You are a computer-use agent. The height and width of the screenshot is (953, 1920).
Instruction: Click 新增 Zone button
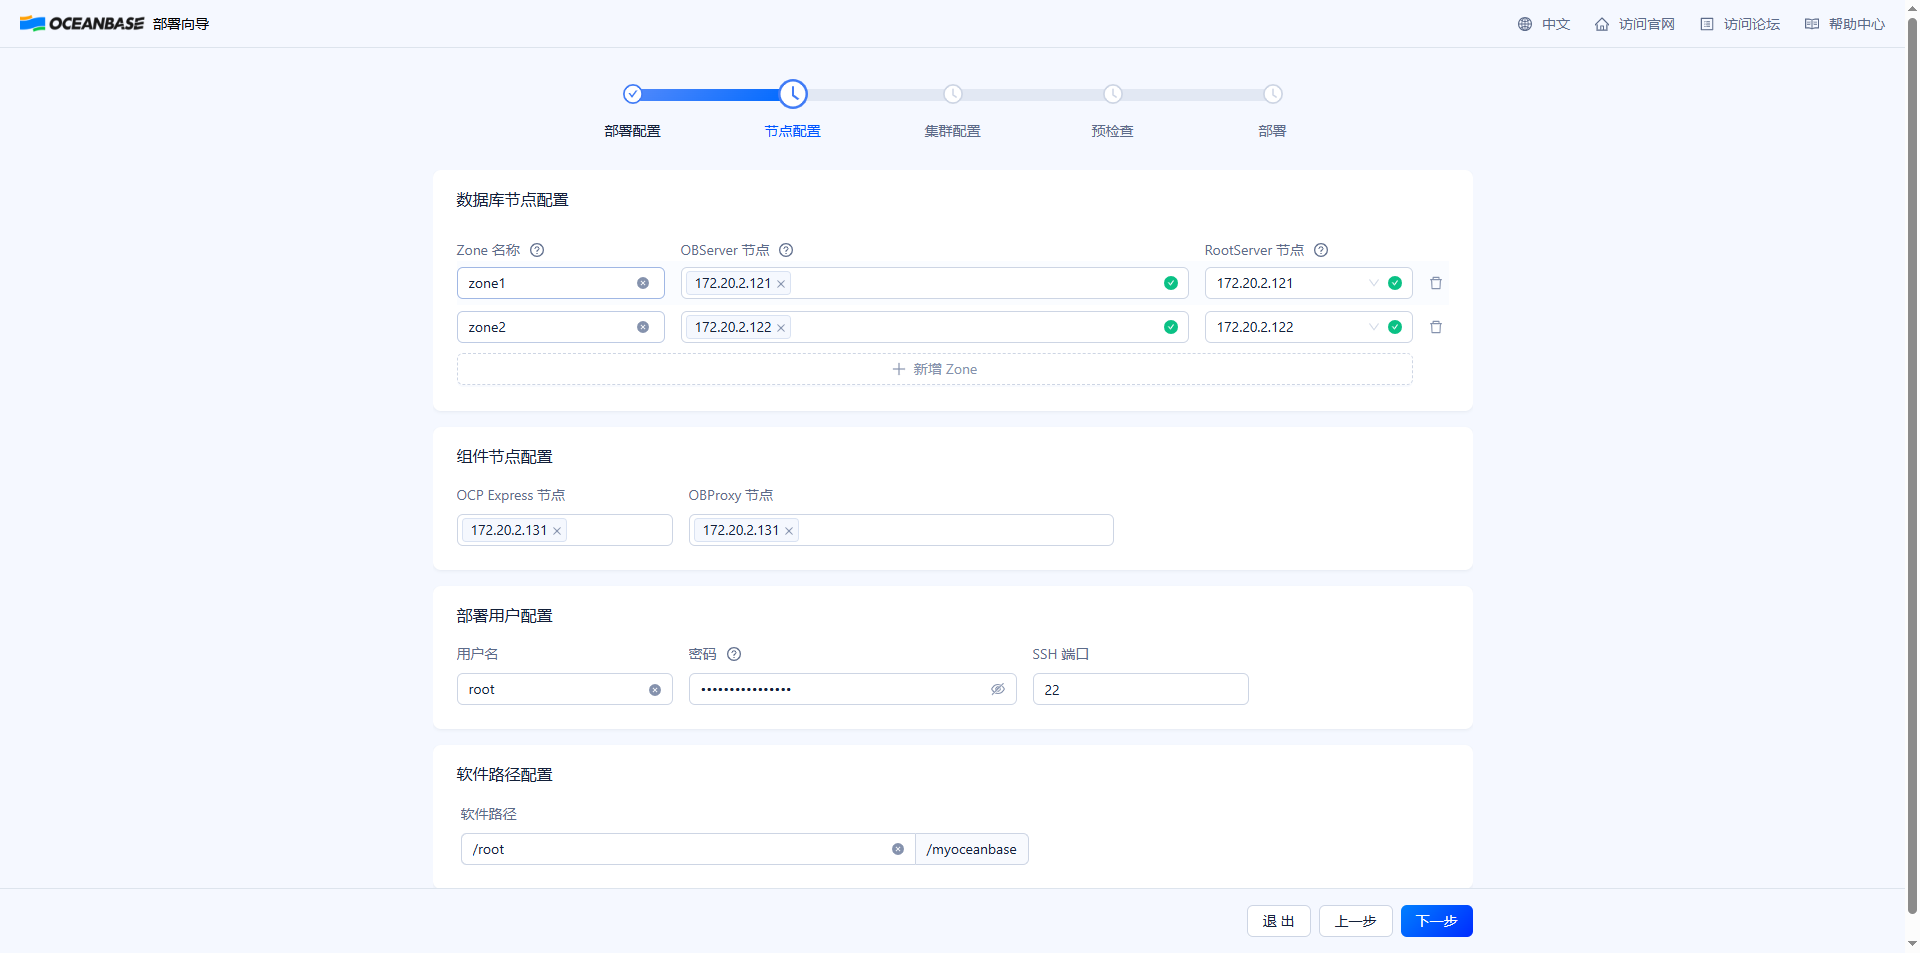click(935, 369)
